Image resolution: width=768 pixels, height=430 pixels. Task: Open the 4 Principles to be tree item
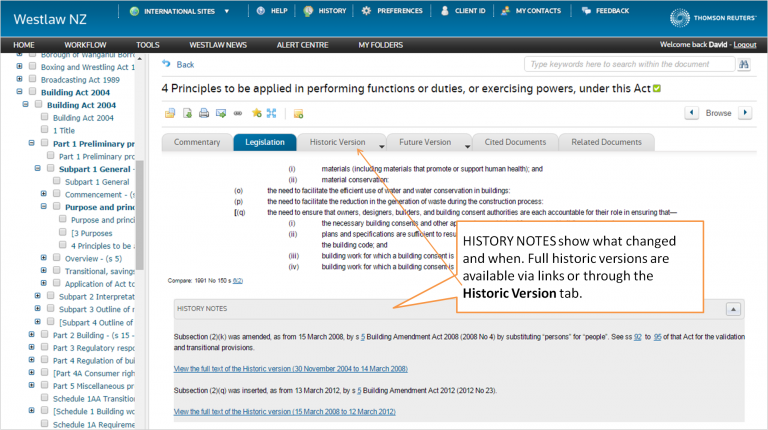pos(103,246)
